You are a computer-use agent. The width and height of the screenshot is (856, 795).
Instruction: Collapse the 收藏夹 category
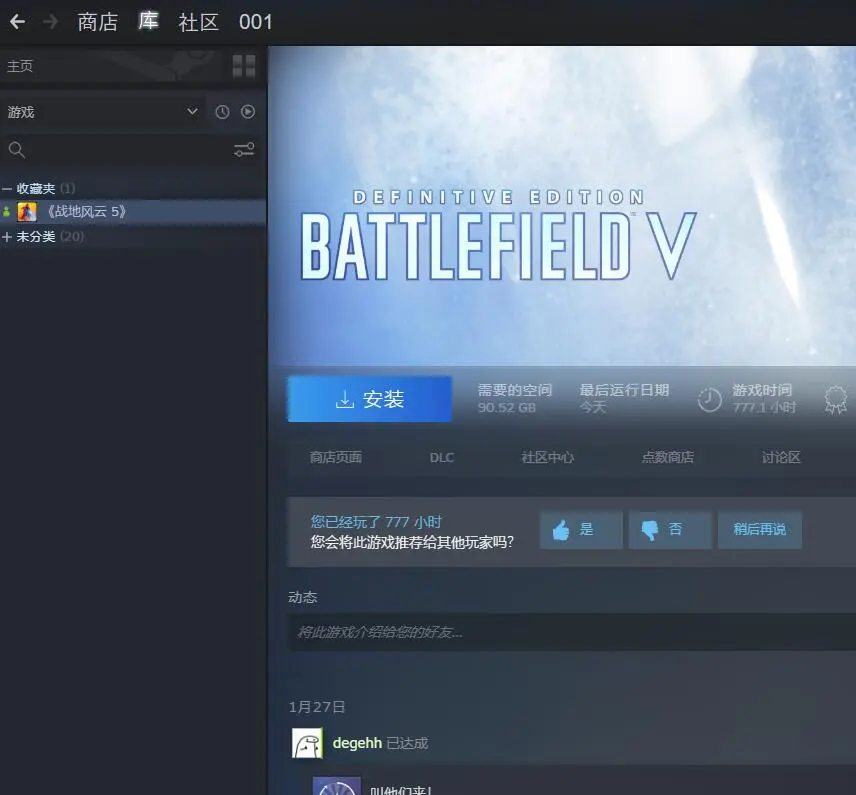pos(7,189)
